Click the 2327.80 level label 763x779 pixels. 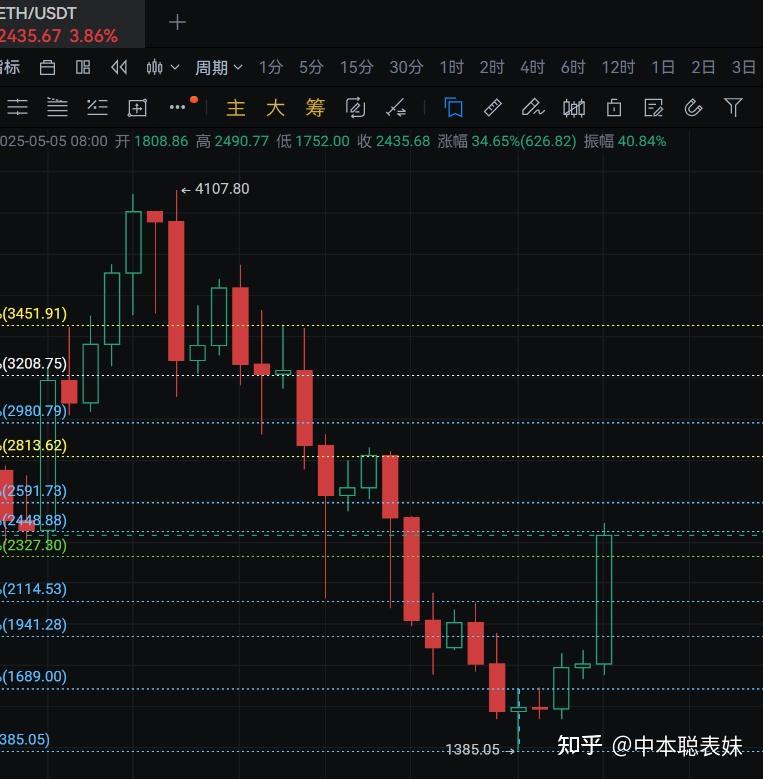(34, 545)
